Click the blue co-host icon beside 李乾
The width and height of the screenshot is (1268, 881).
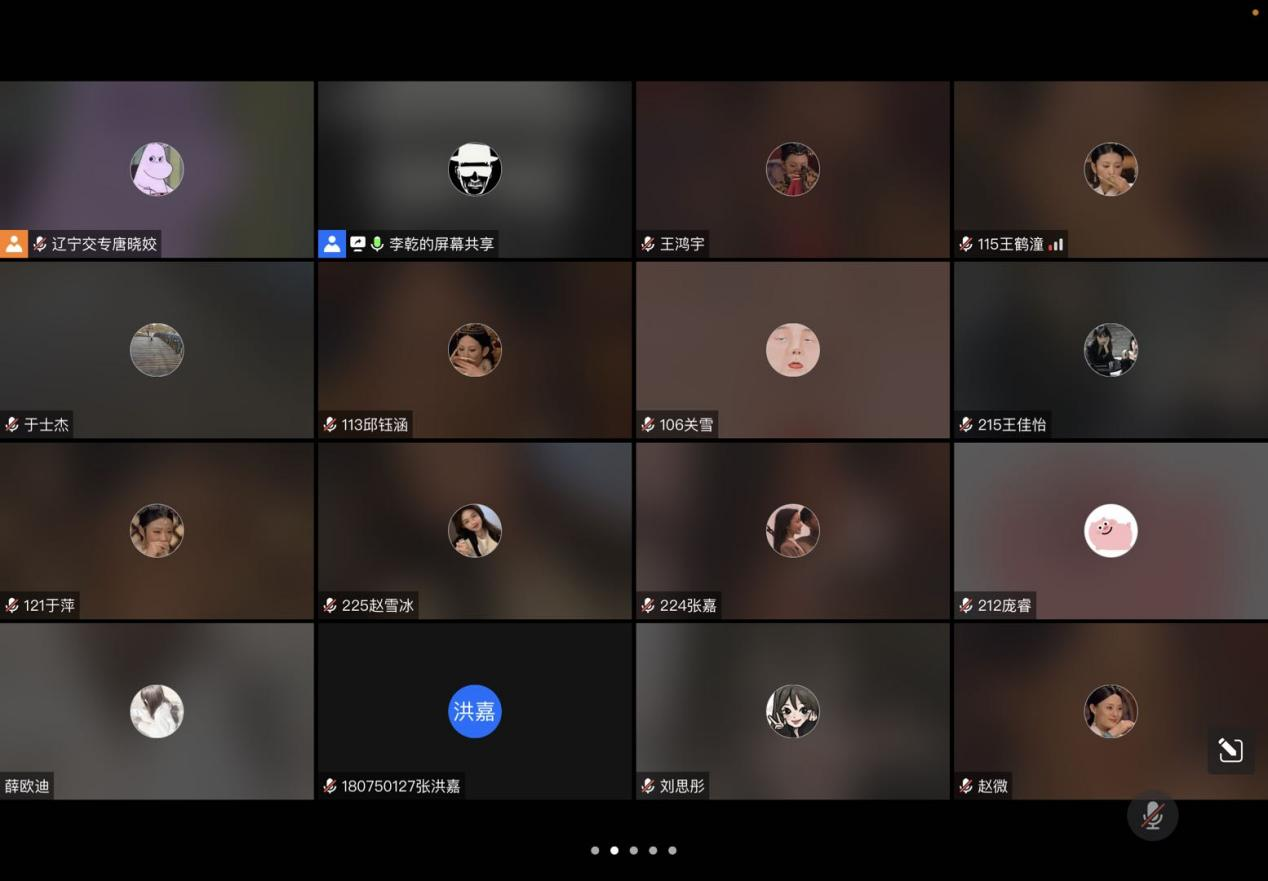pos(332,243)
